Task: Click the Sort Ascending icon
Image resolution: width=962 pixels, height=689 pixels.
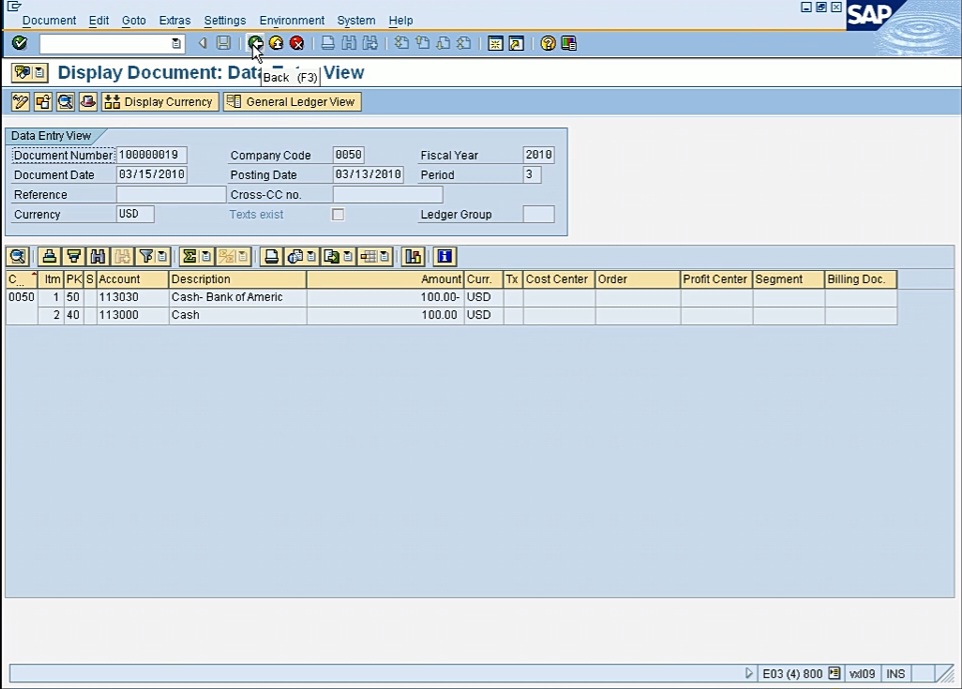Action: tap(50, 256)
